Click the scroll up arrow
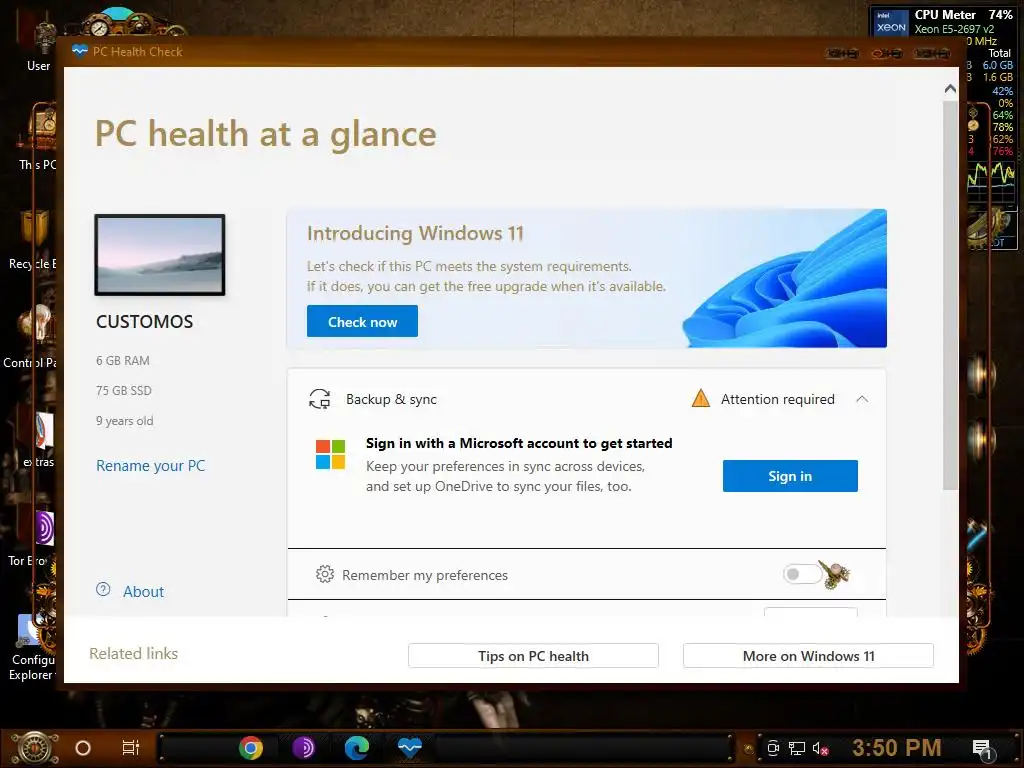 (950, 88)
